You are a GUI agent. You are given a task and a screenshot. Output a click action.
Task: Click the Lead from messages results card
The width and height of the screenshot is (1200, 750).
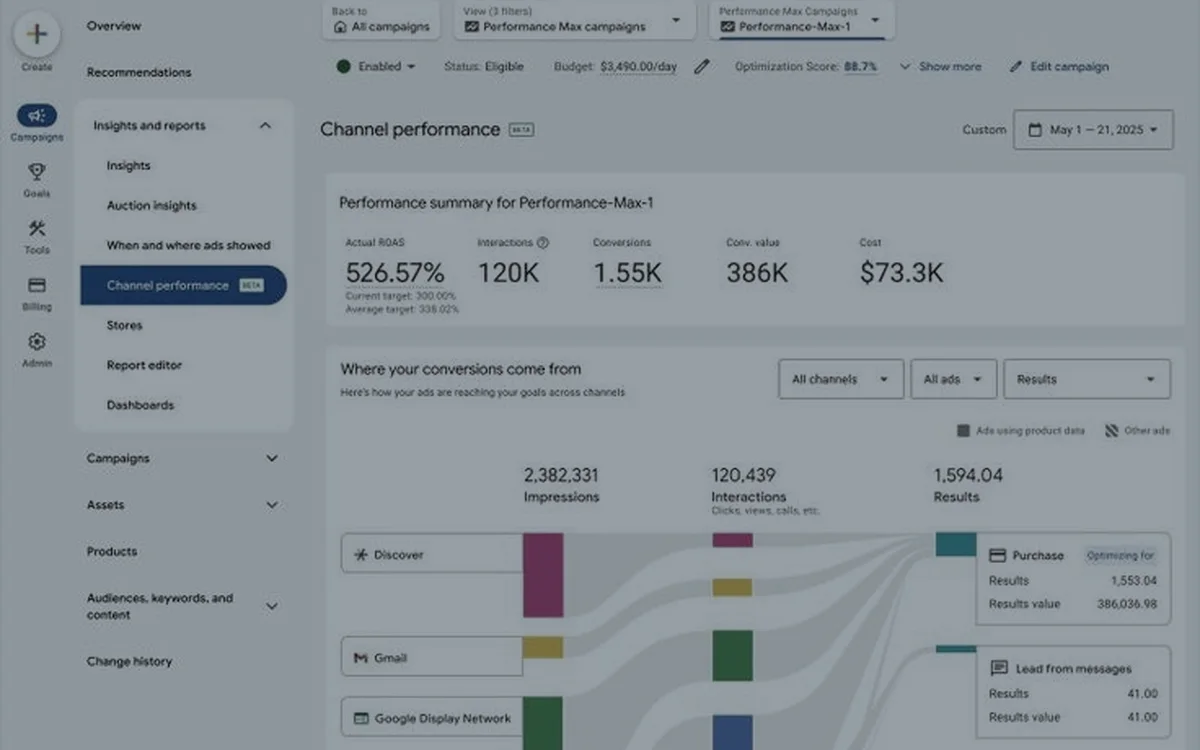coord(1073,692)
